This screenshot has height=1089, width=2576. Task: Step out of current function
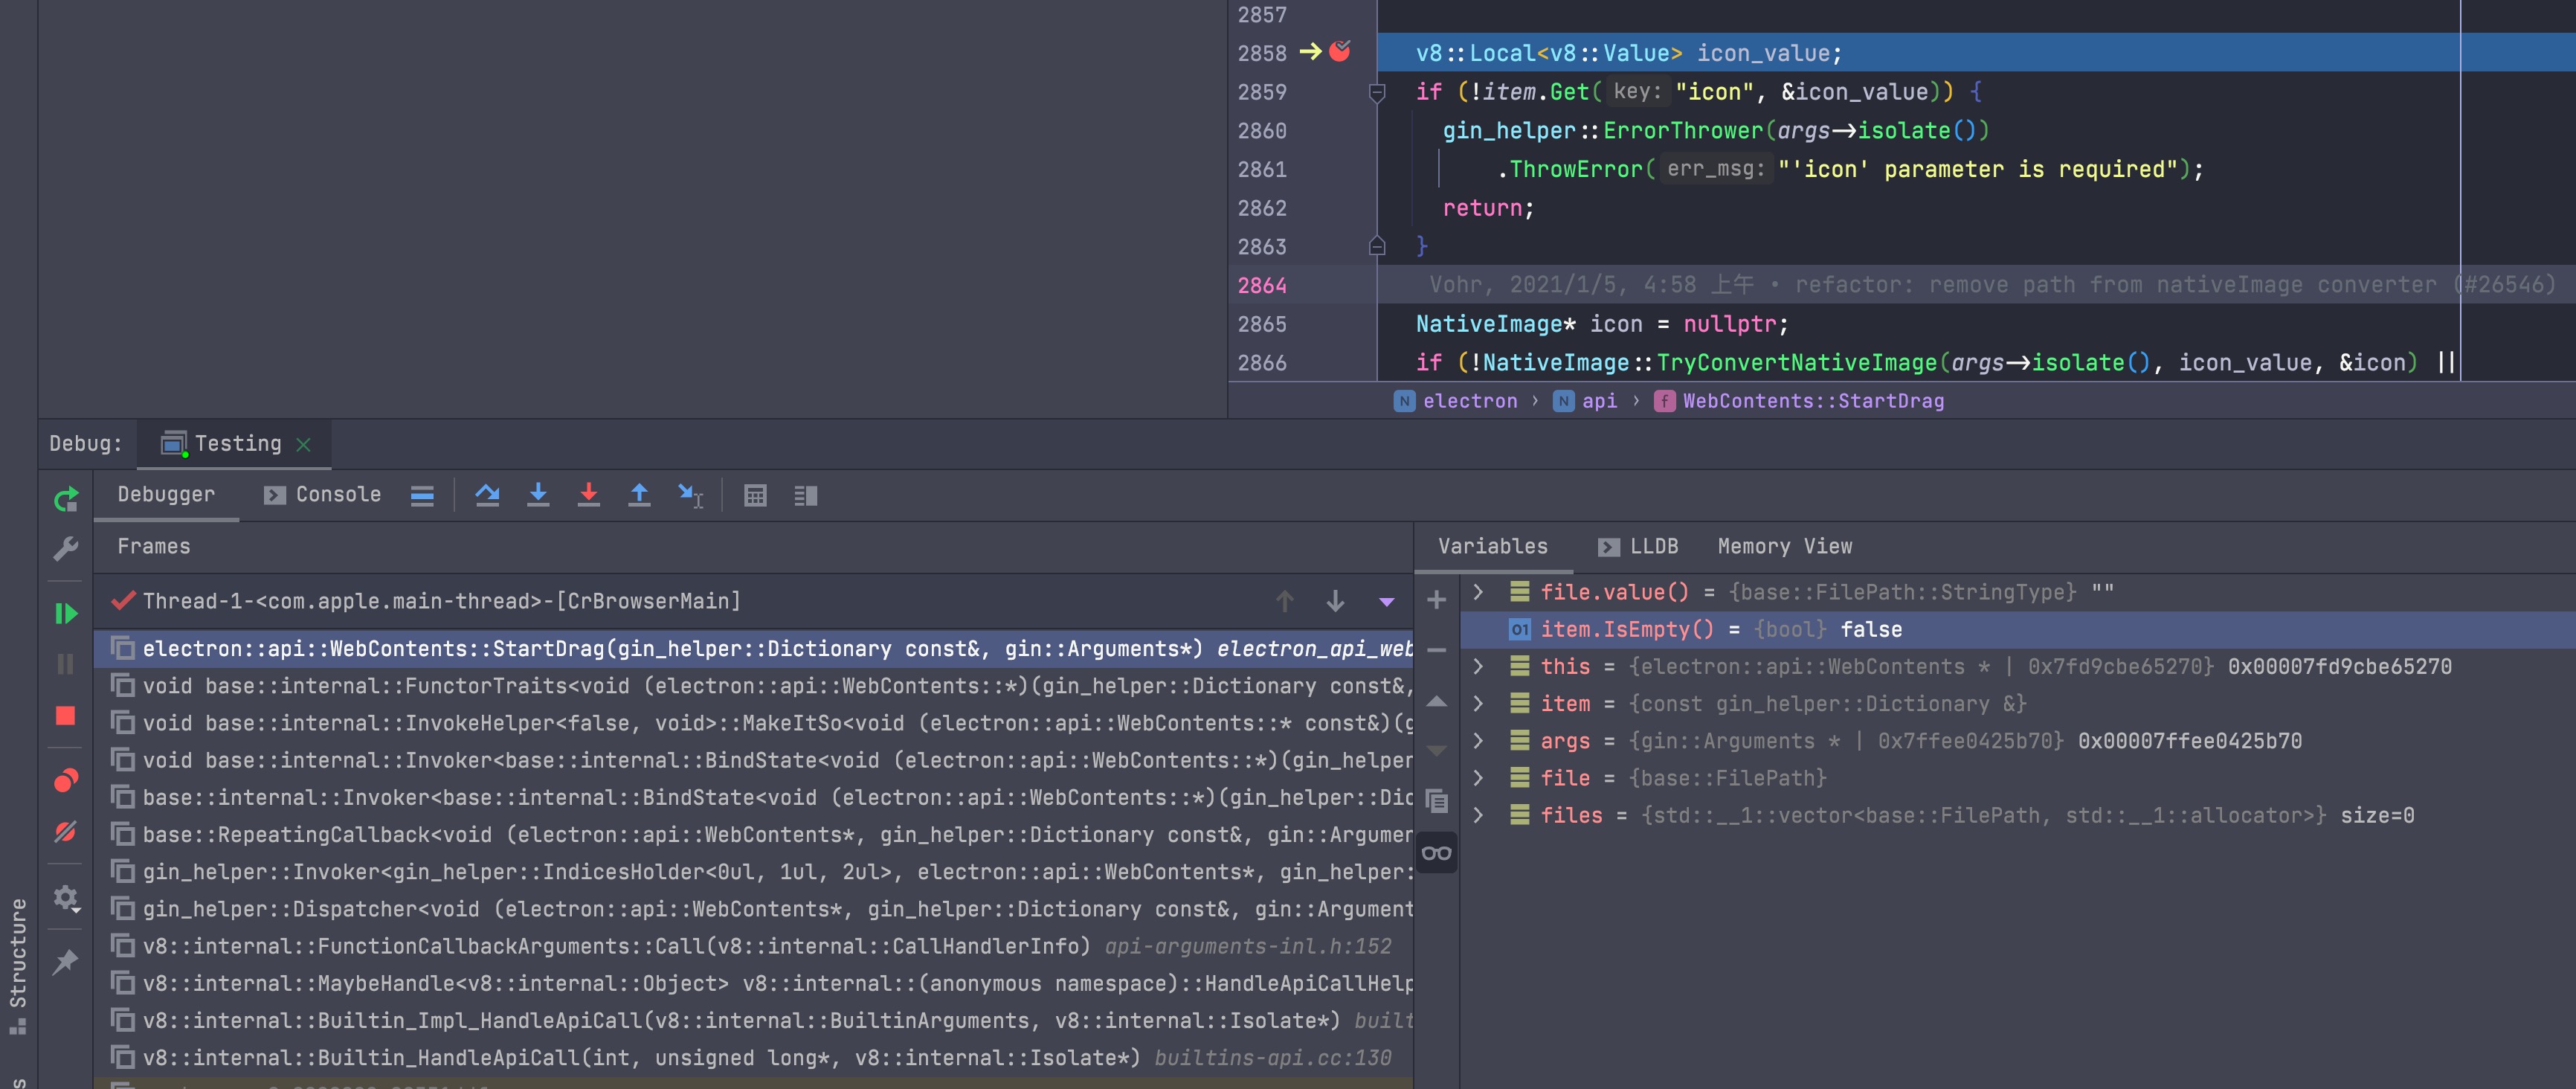point(639,495)
